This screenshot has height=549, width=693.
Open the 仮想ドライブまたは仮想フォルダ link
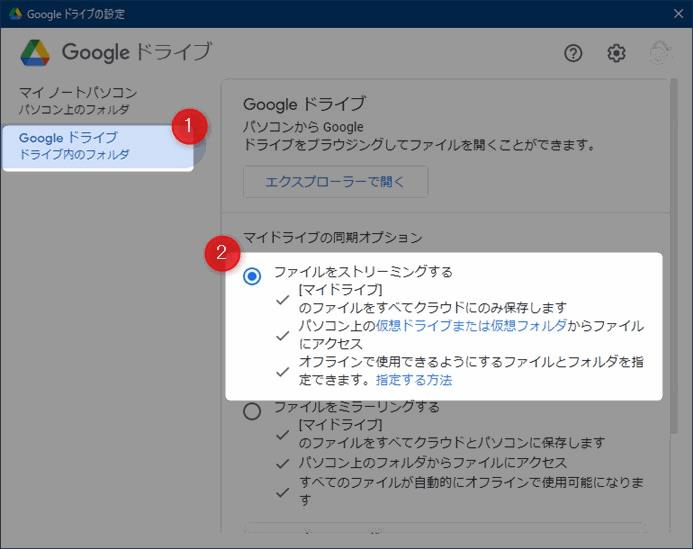coord(471,326)
